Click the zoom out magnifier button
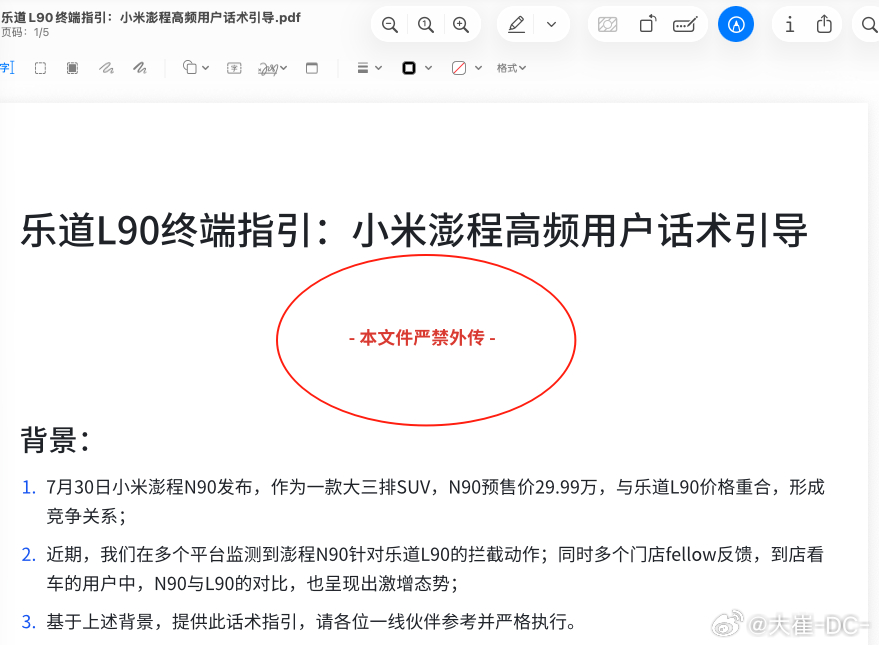The width and height of the screenshot is (879, 645). pyautogui.click(x=390, y=25)
